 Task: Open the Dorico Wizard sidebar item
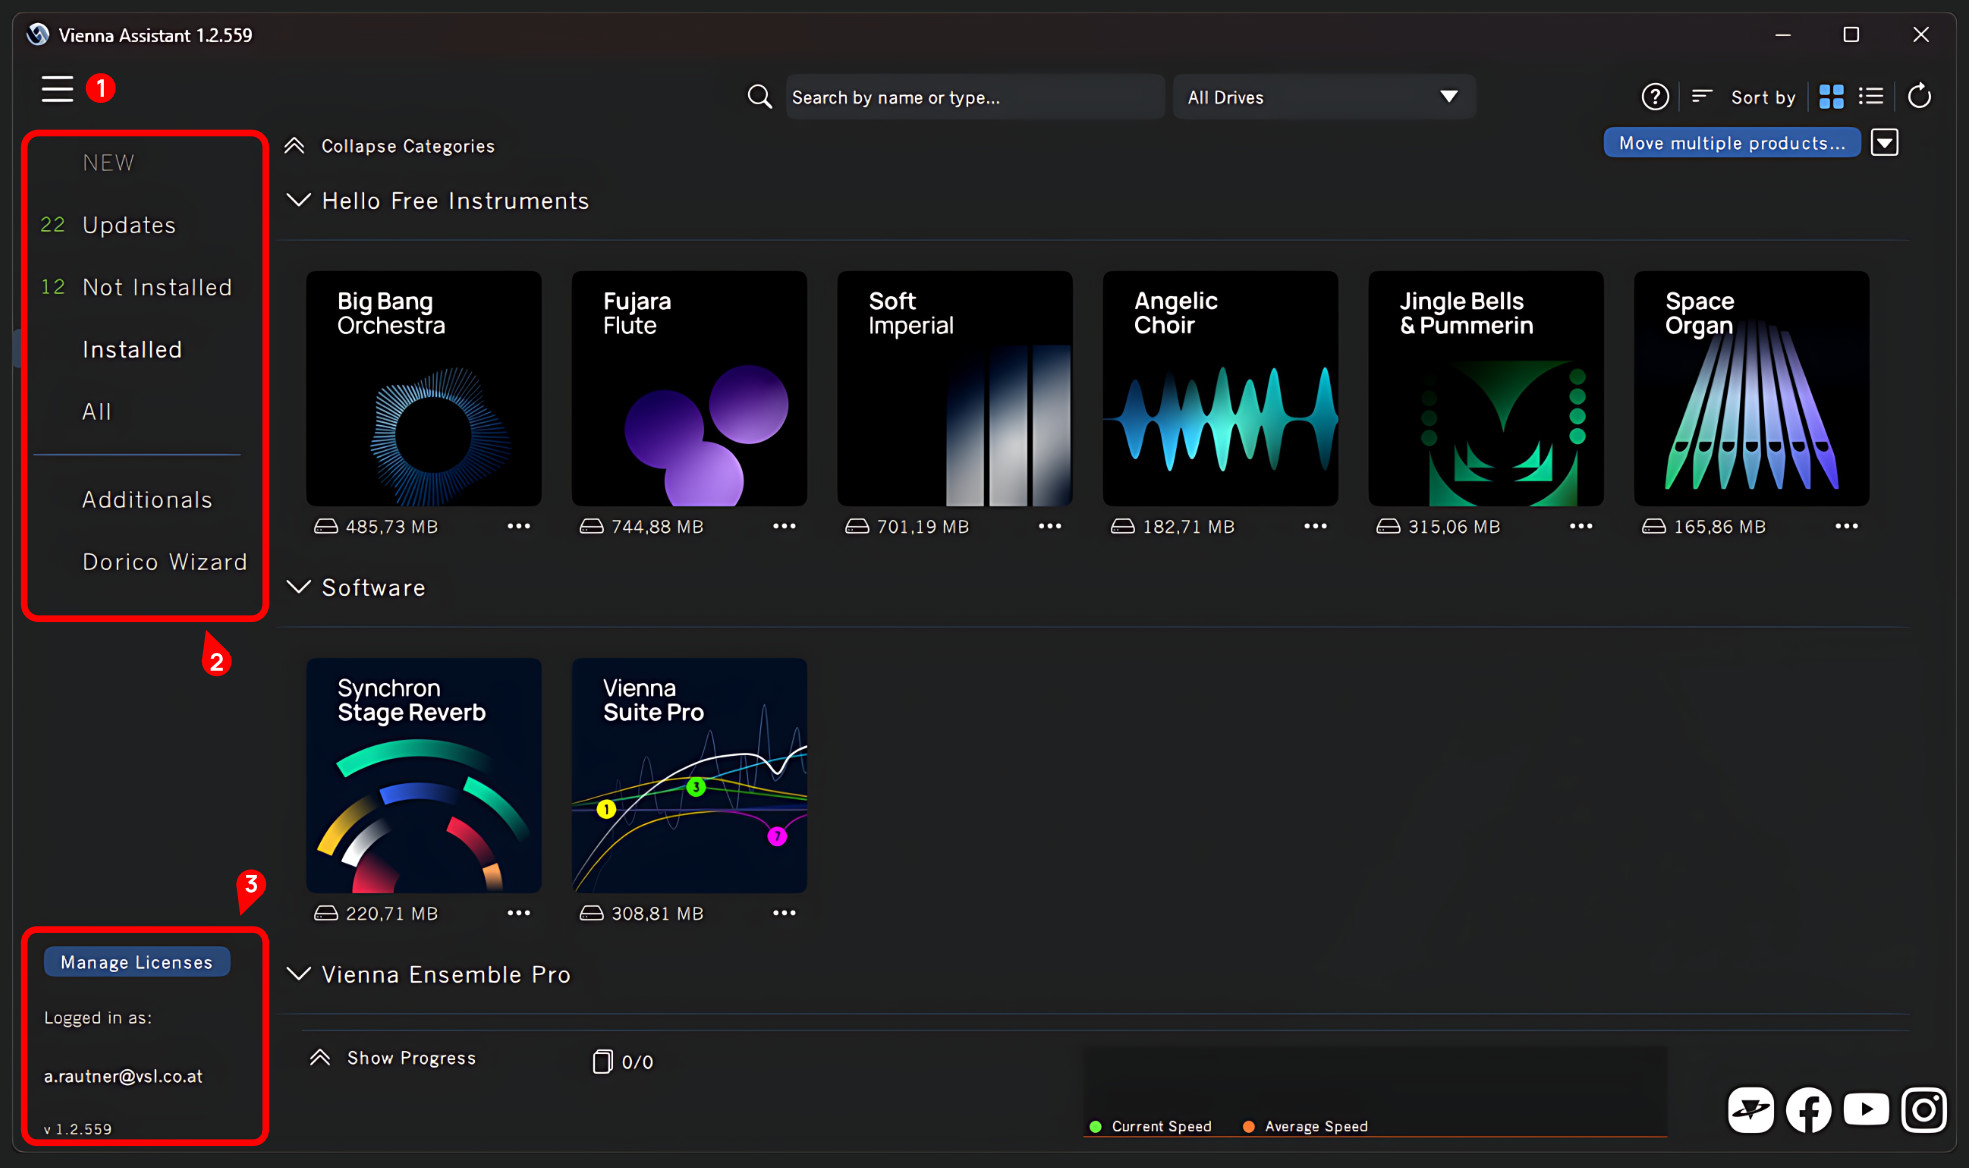(164, 562)
